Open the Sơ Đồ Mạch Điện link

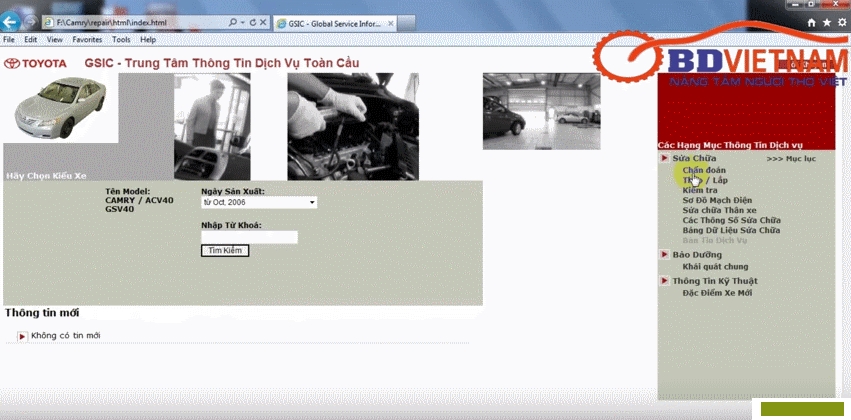point(717,200)
